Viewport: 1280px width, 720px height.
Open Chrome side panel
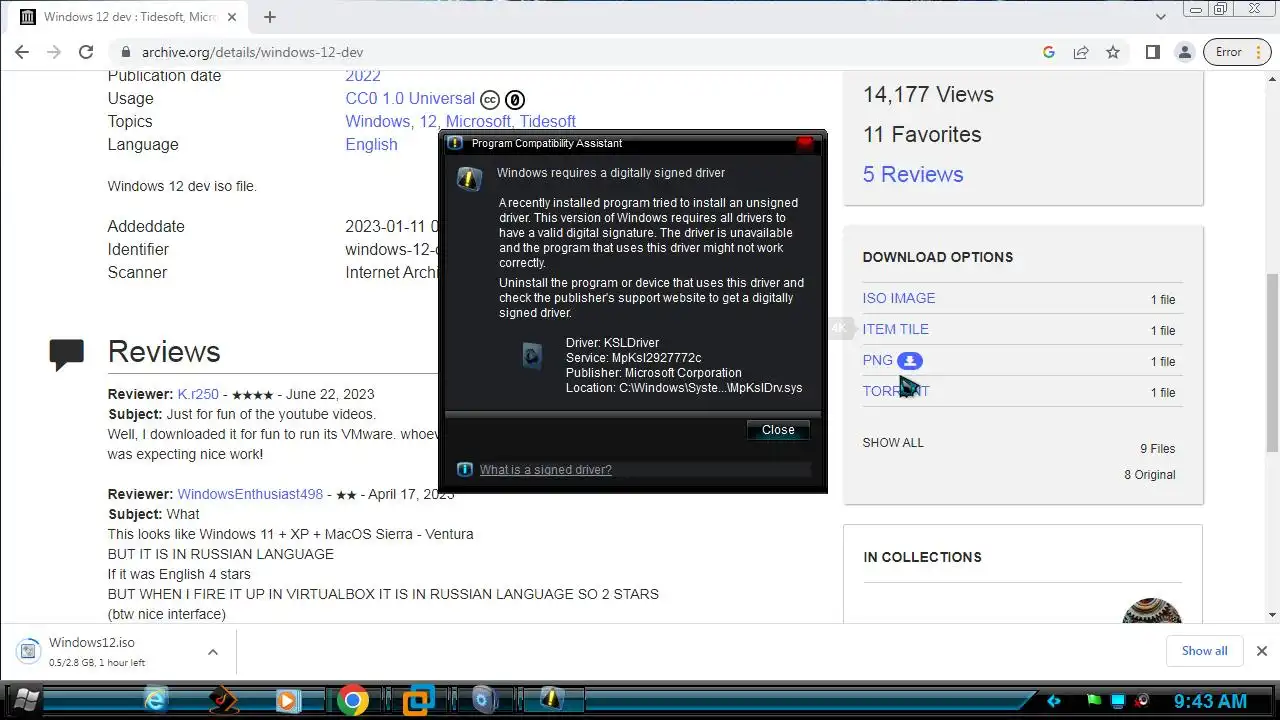tap(1152, 52)
